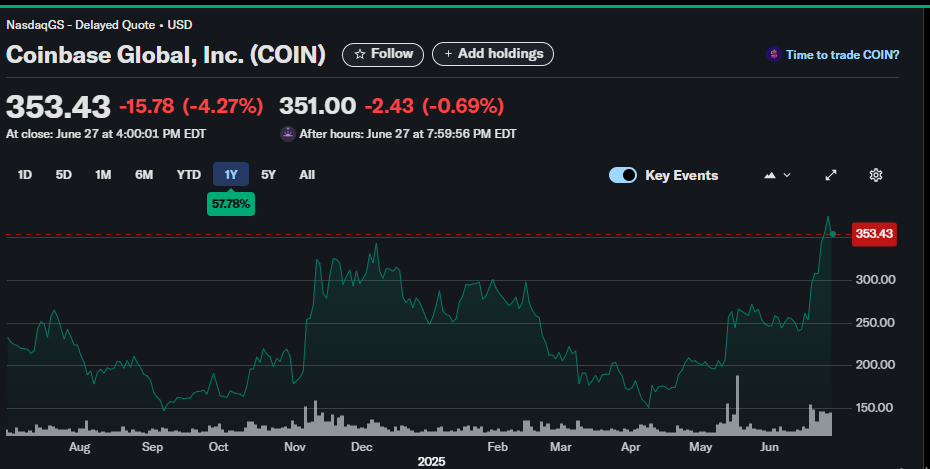This screenshot has height=469, width=930.
Task: Choose the 1Y chart range
Action: [231, 174]
